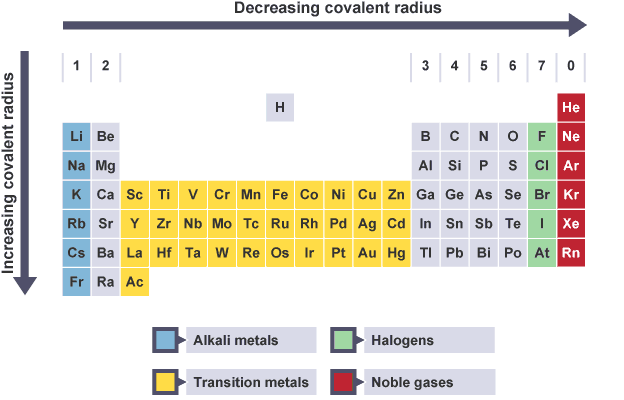Click the Transition metals legend label
624x400 pixels.
(x=236, y=382)
